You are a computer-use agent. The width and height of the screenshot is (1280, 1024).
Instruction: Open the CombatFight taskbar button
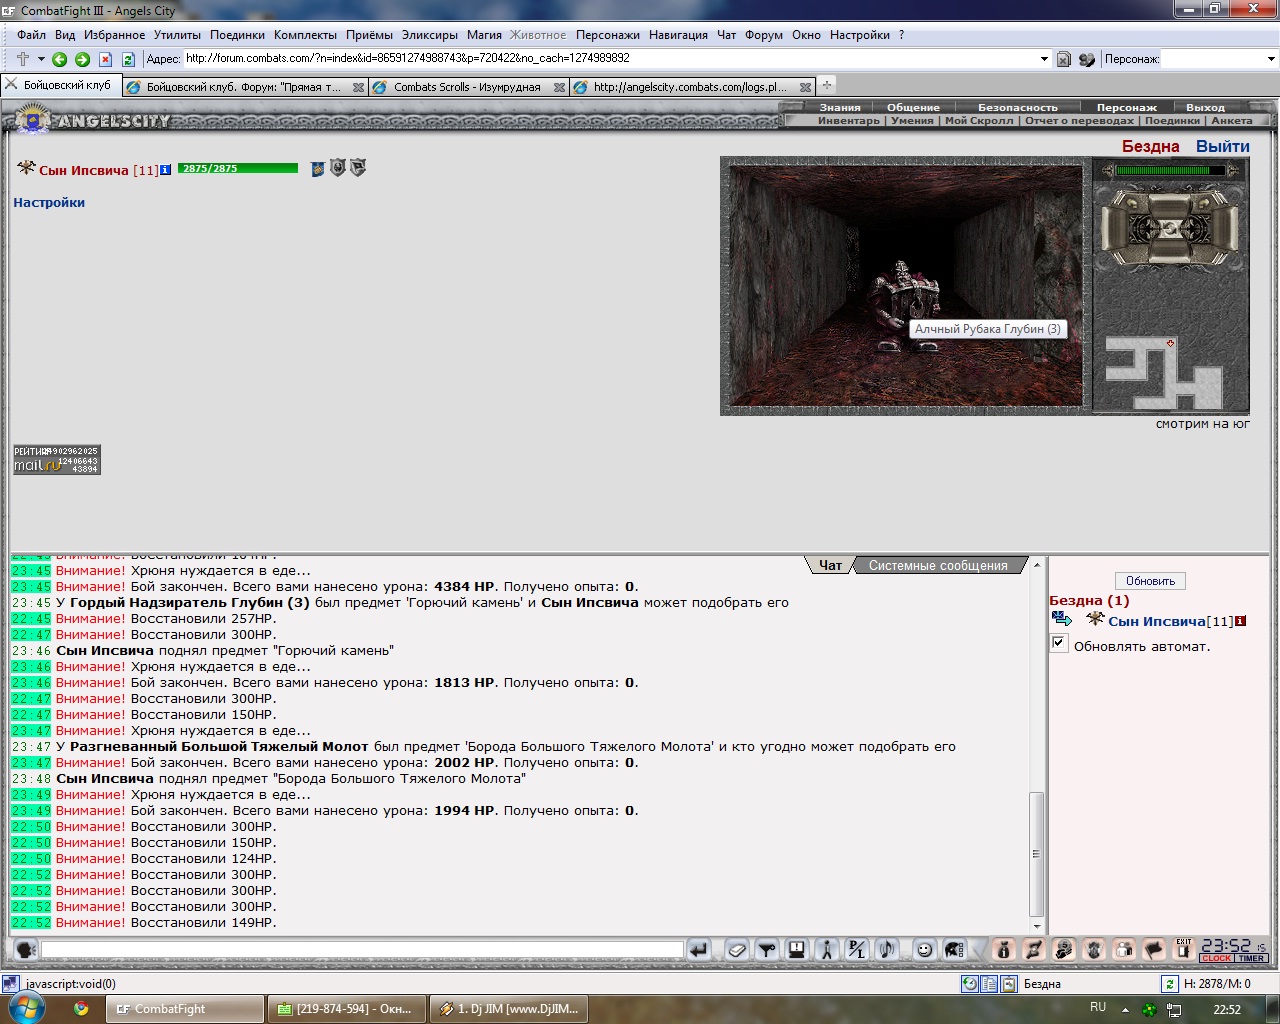coord(185,1009)
